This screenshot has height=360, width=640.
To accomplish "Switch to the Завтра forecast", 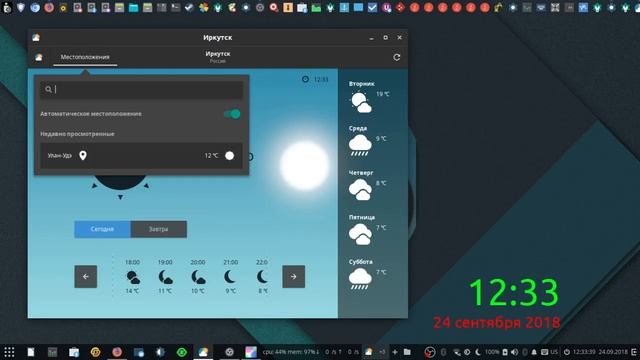I will click(159, 229).
